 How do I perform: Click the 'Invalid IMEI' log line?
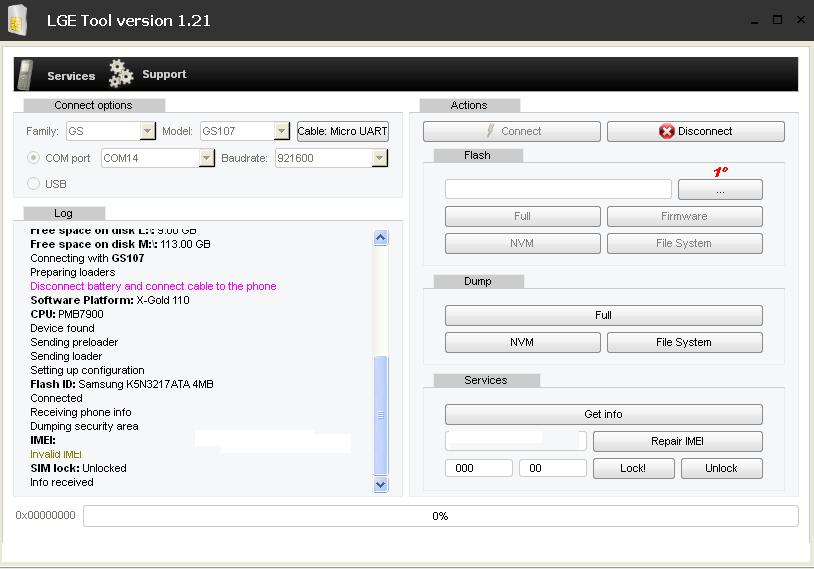(x=56, y=454)
